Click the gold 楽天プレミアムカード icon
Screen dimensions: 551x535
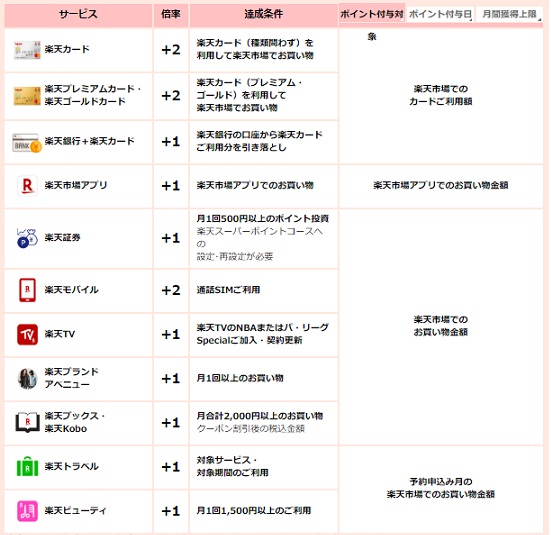coord(27,96)
